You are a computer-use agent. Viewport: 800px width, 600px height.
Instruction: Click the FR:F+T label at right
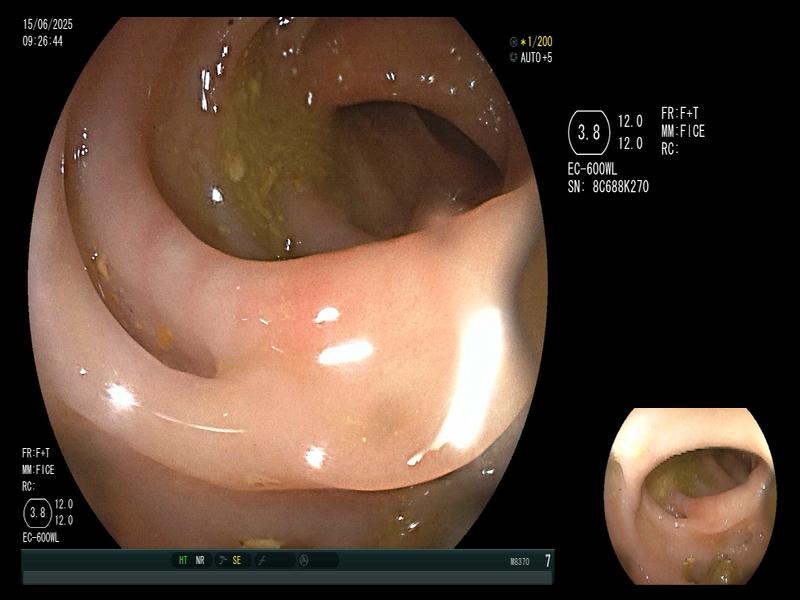(680, 113)
